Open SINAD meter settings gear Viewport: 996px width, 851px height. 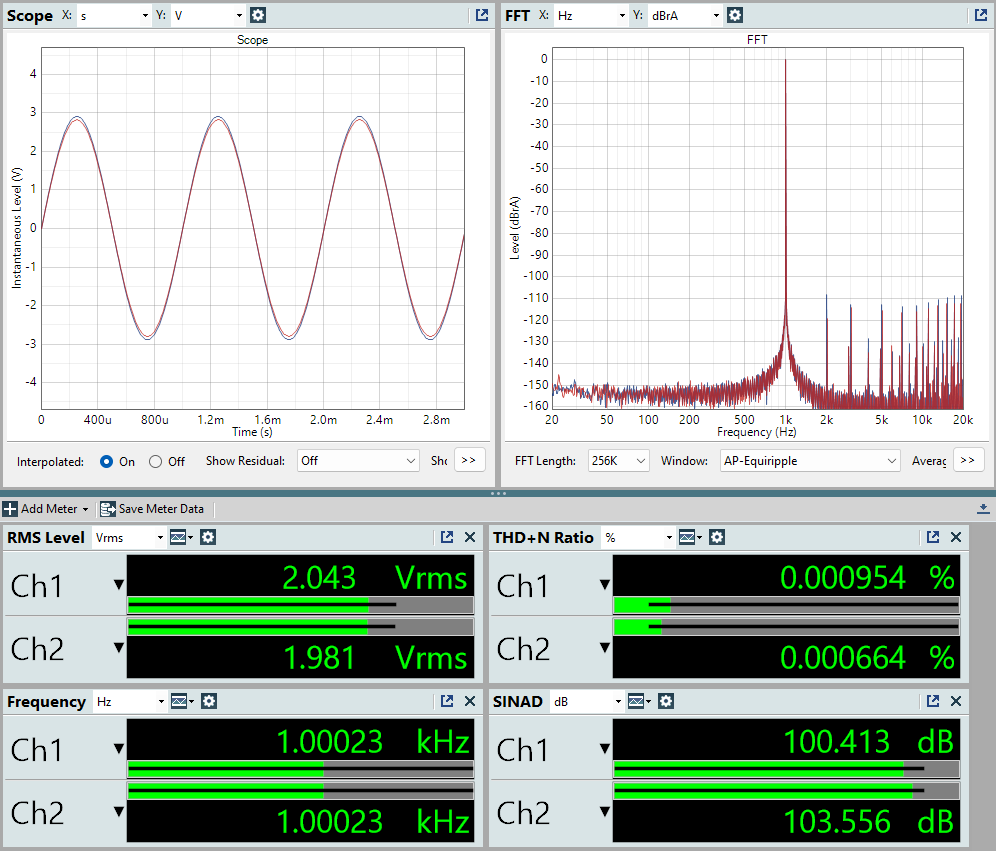666,701
